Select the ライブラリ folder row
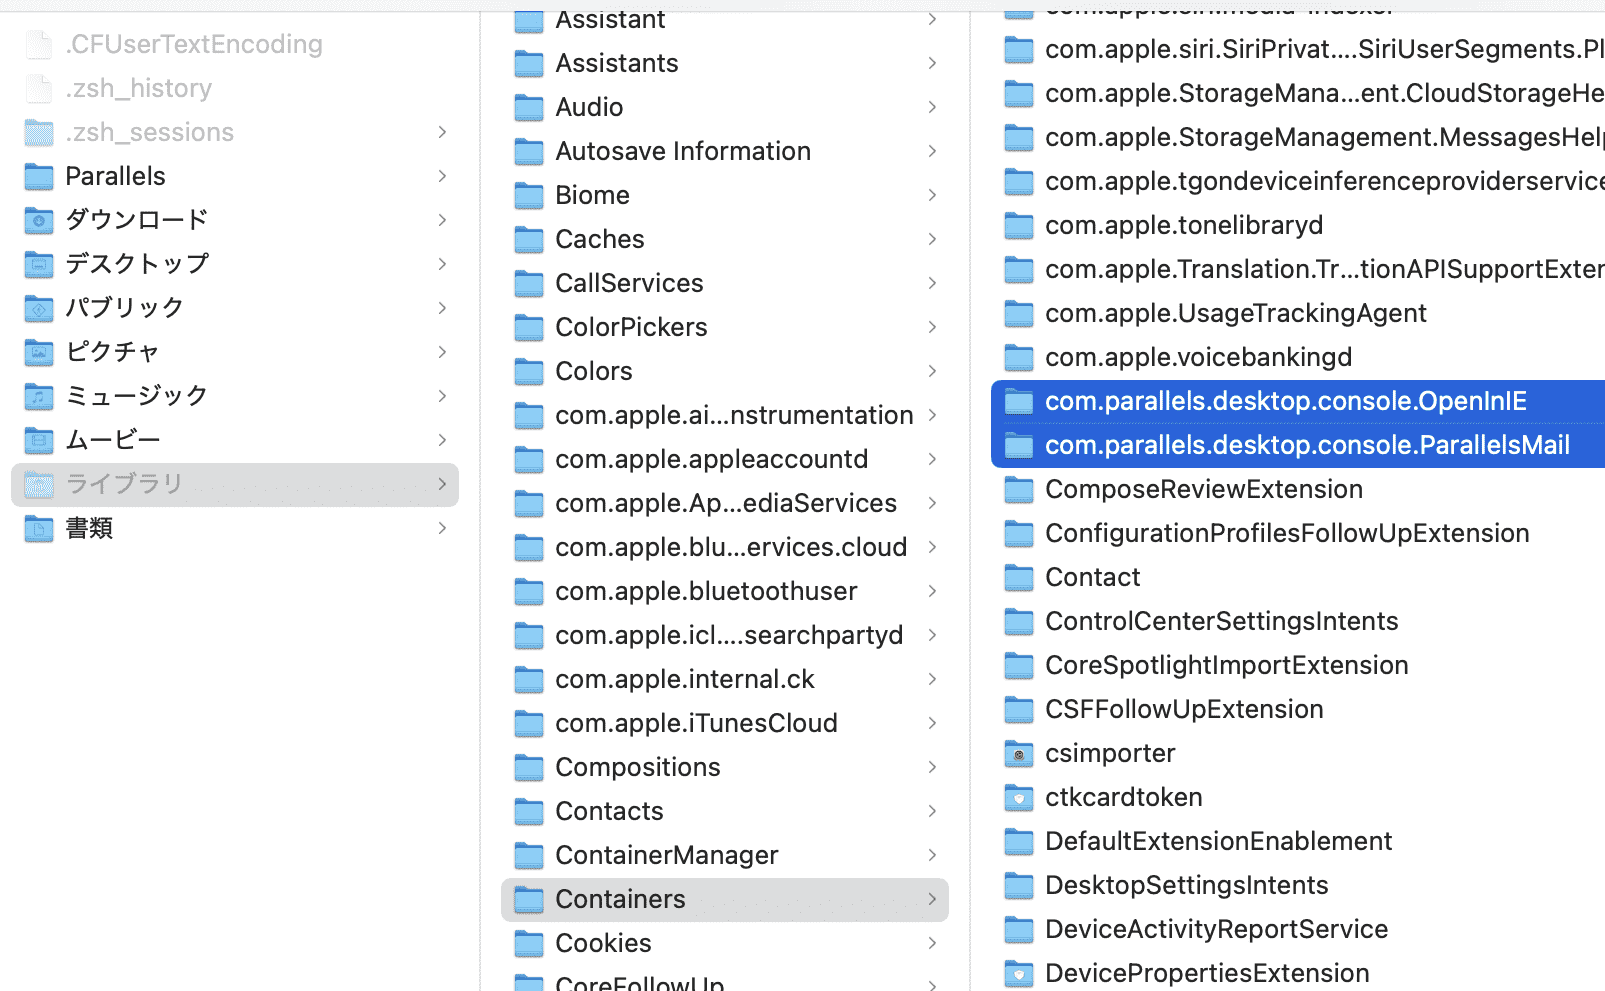Image resolution: width=1605 pixels, height=991 pixels. (235, 484)
